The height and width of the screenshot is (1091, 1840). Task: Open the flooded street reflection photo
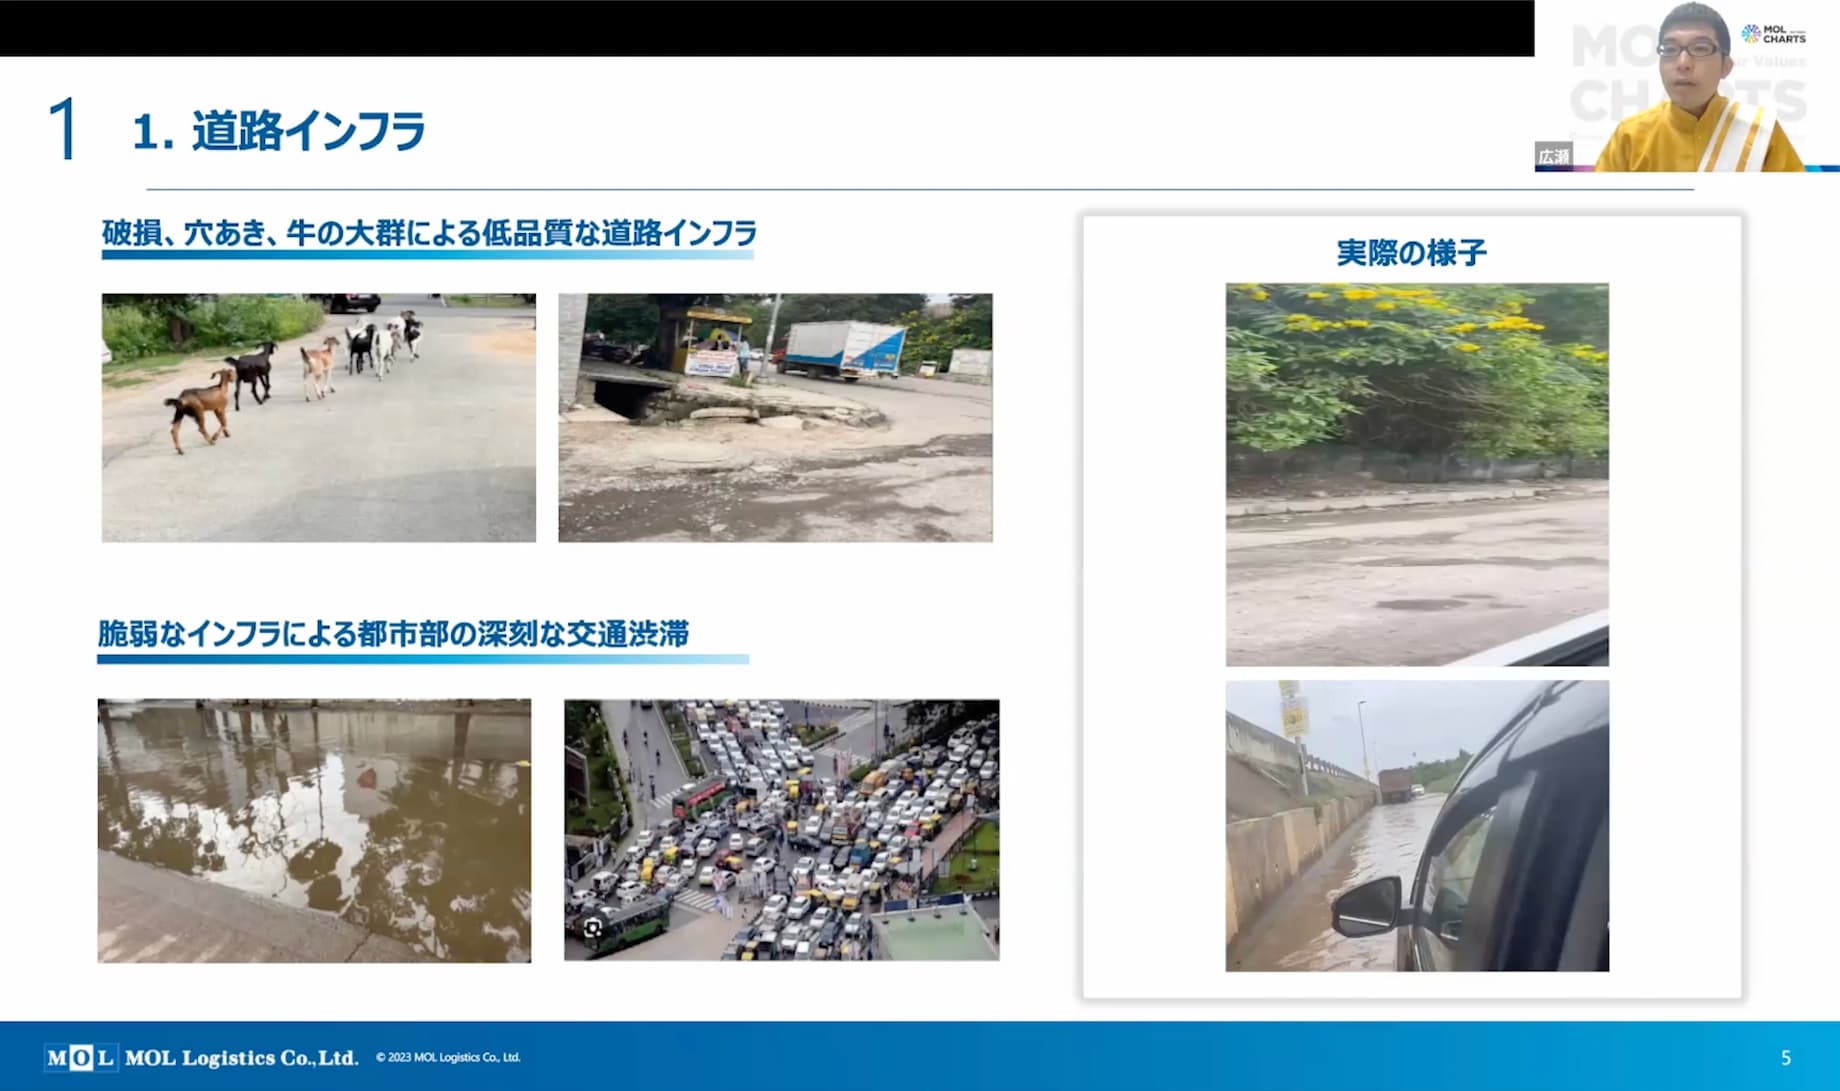pyautogui.click(x=314, y=830)
